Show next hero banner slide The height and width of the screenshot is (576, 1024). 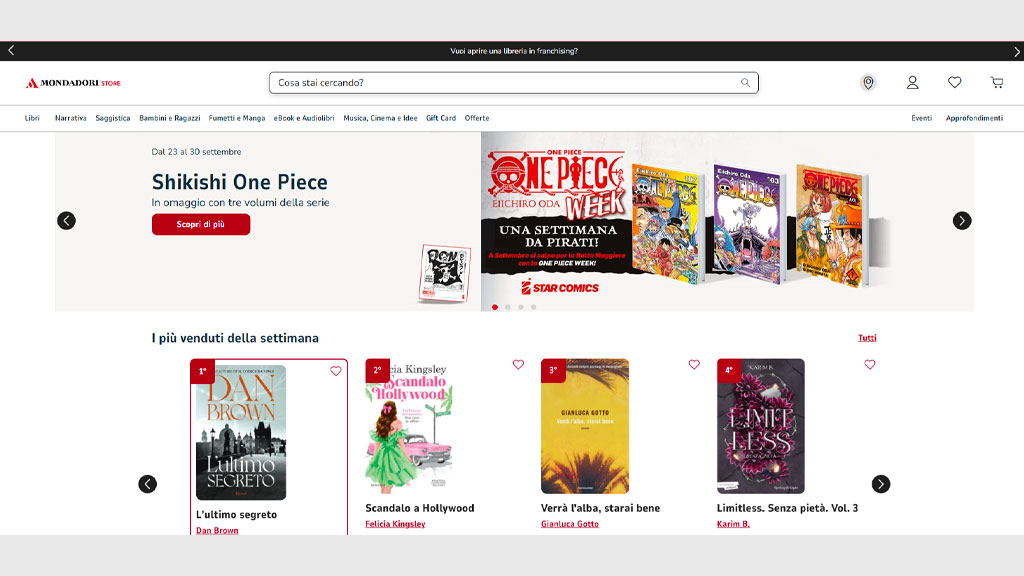(x=962, y=221)
